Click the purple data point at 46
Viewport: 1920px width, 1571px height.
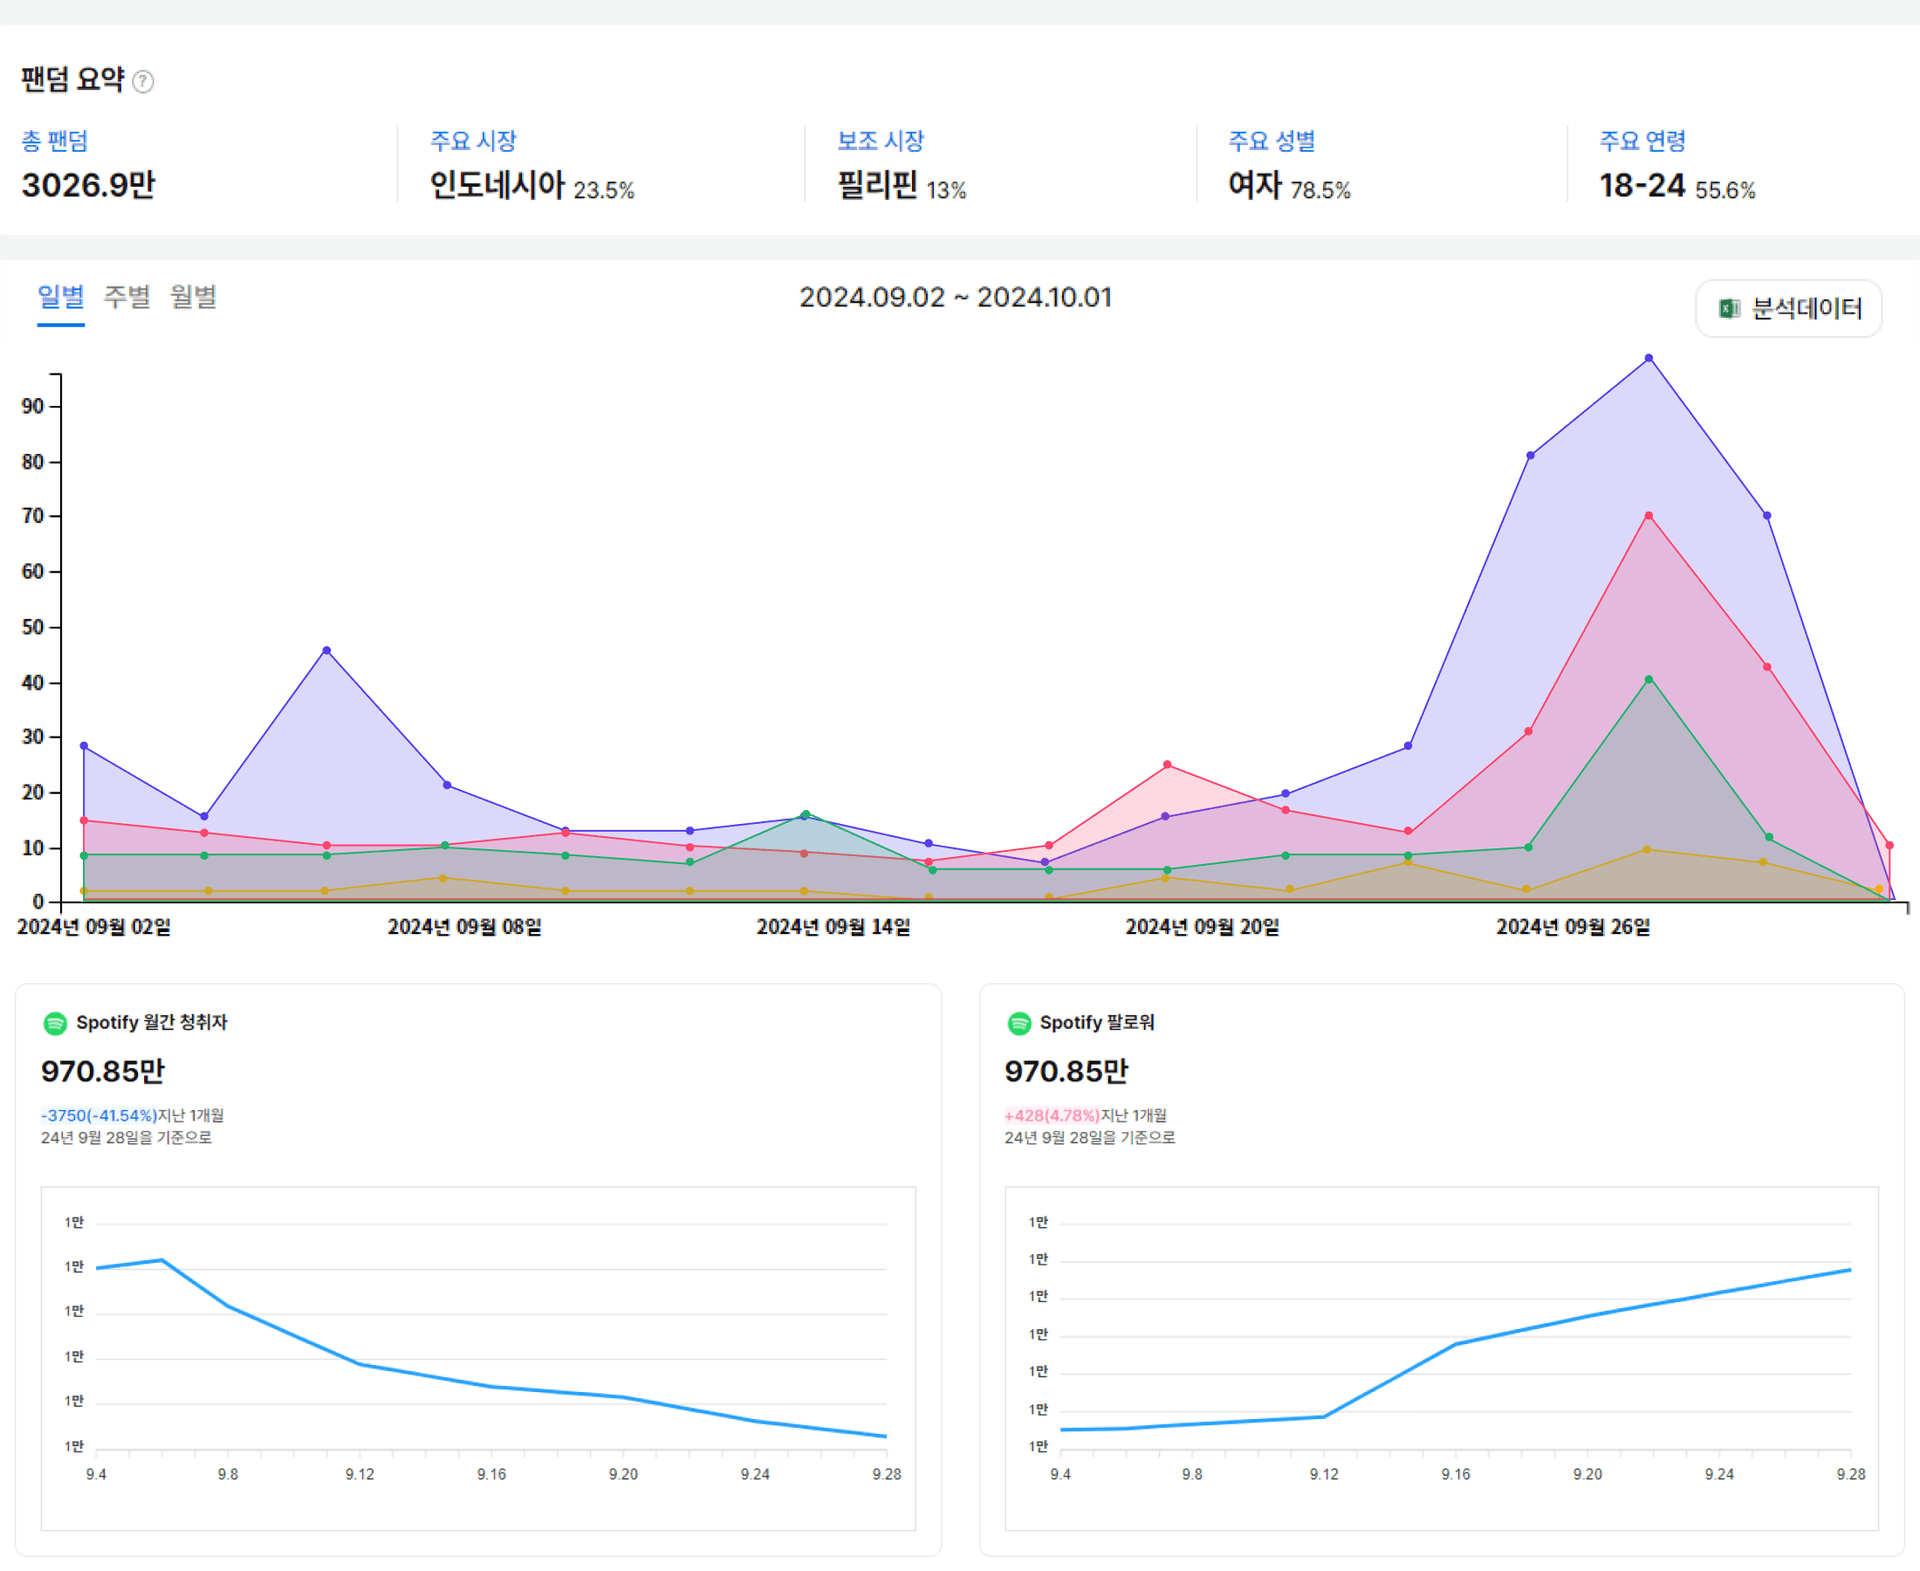327,651
